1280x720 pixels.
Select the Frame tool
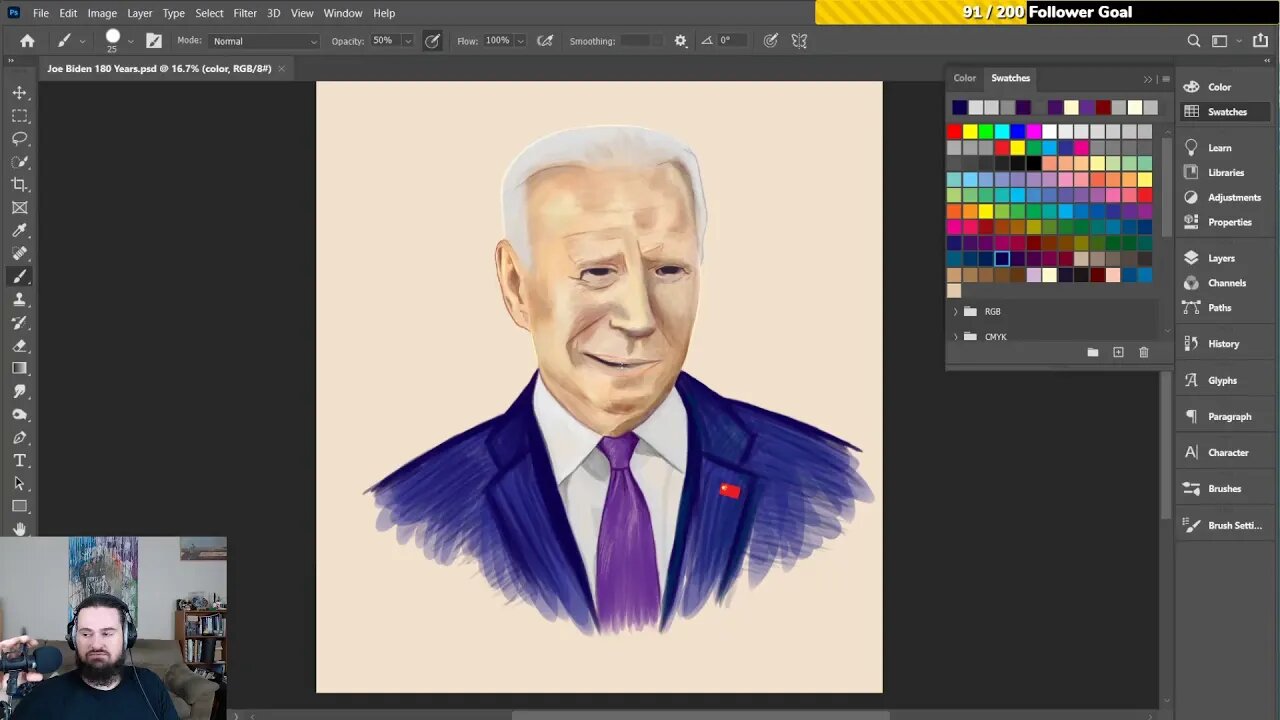(x=19, y=208)
